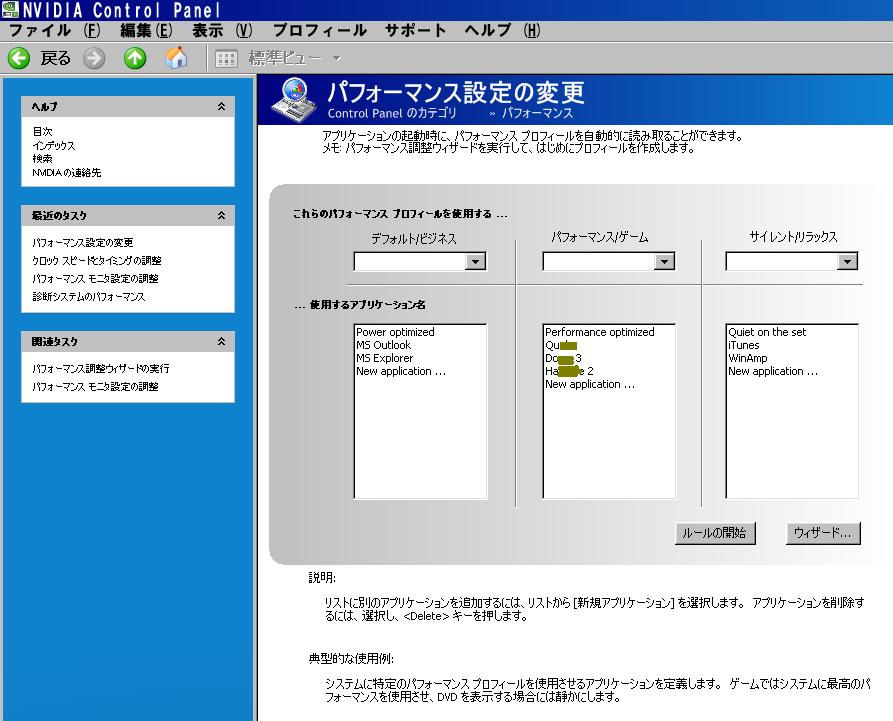Screen dimensions: 893x721
Task: Open the 目次 help link
Action: 42,132
